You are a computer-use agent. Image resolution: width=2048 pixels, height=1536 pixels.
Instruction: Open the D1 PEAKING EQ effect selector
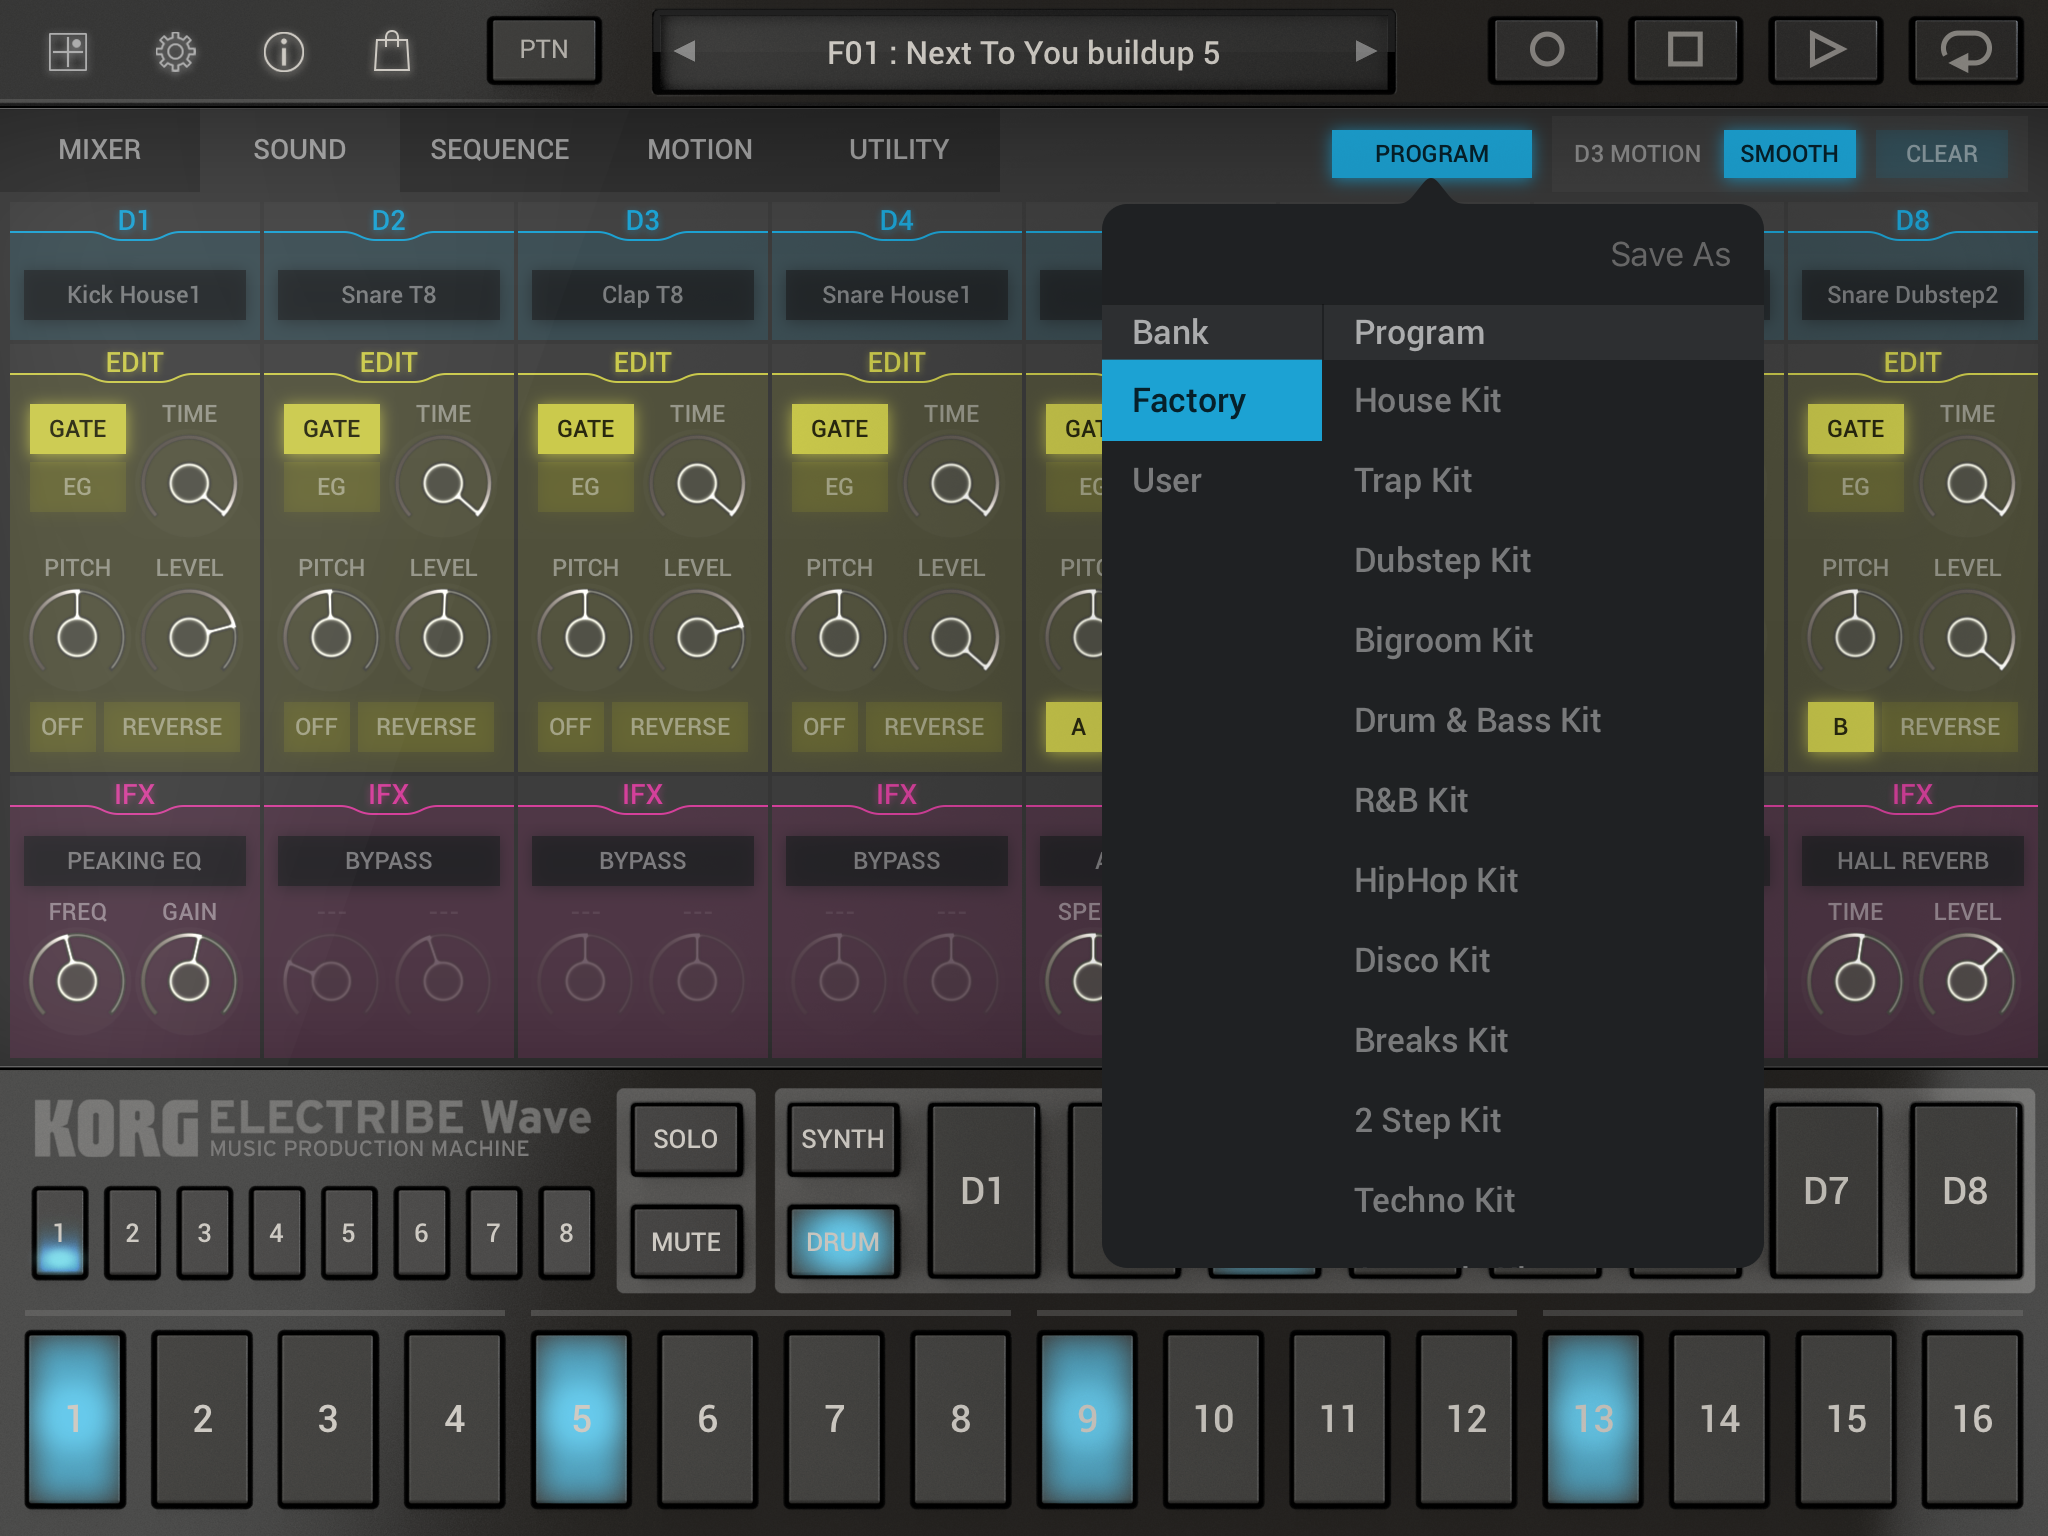click(134, 861)
